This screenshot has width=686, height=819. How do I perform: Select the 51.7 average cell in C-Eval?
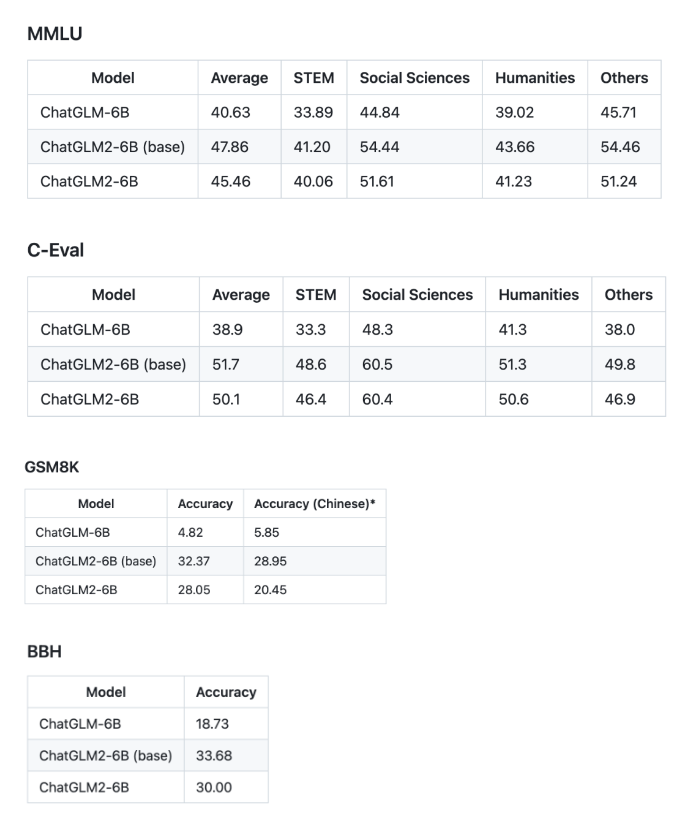click(226, 364)
